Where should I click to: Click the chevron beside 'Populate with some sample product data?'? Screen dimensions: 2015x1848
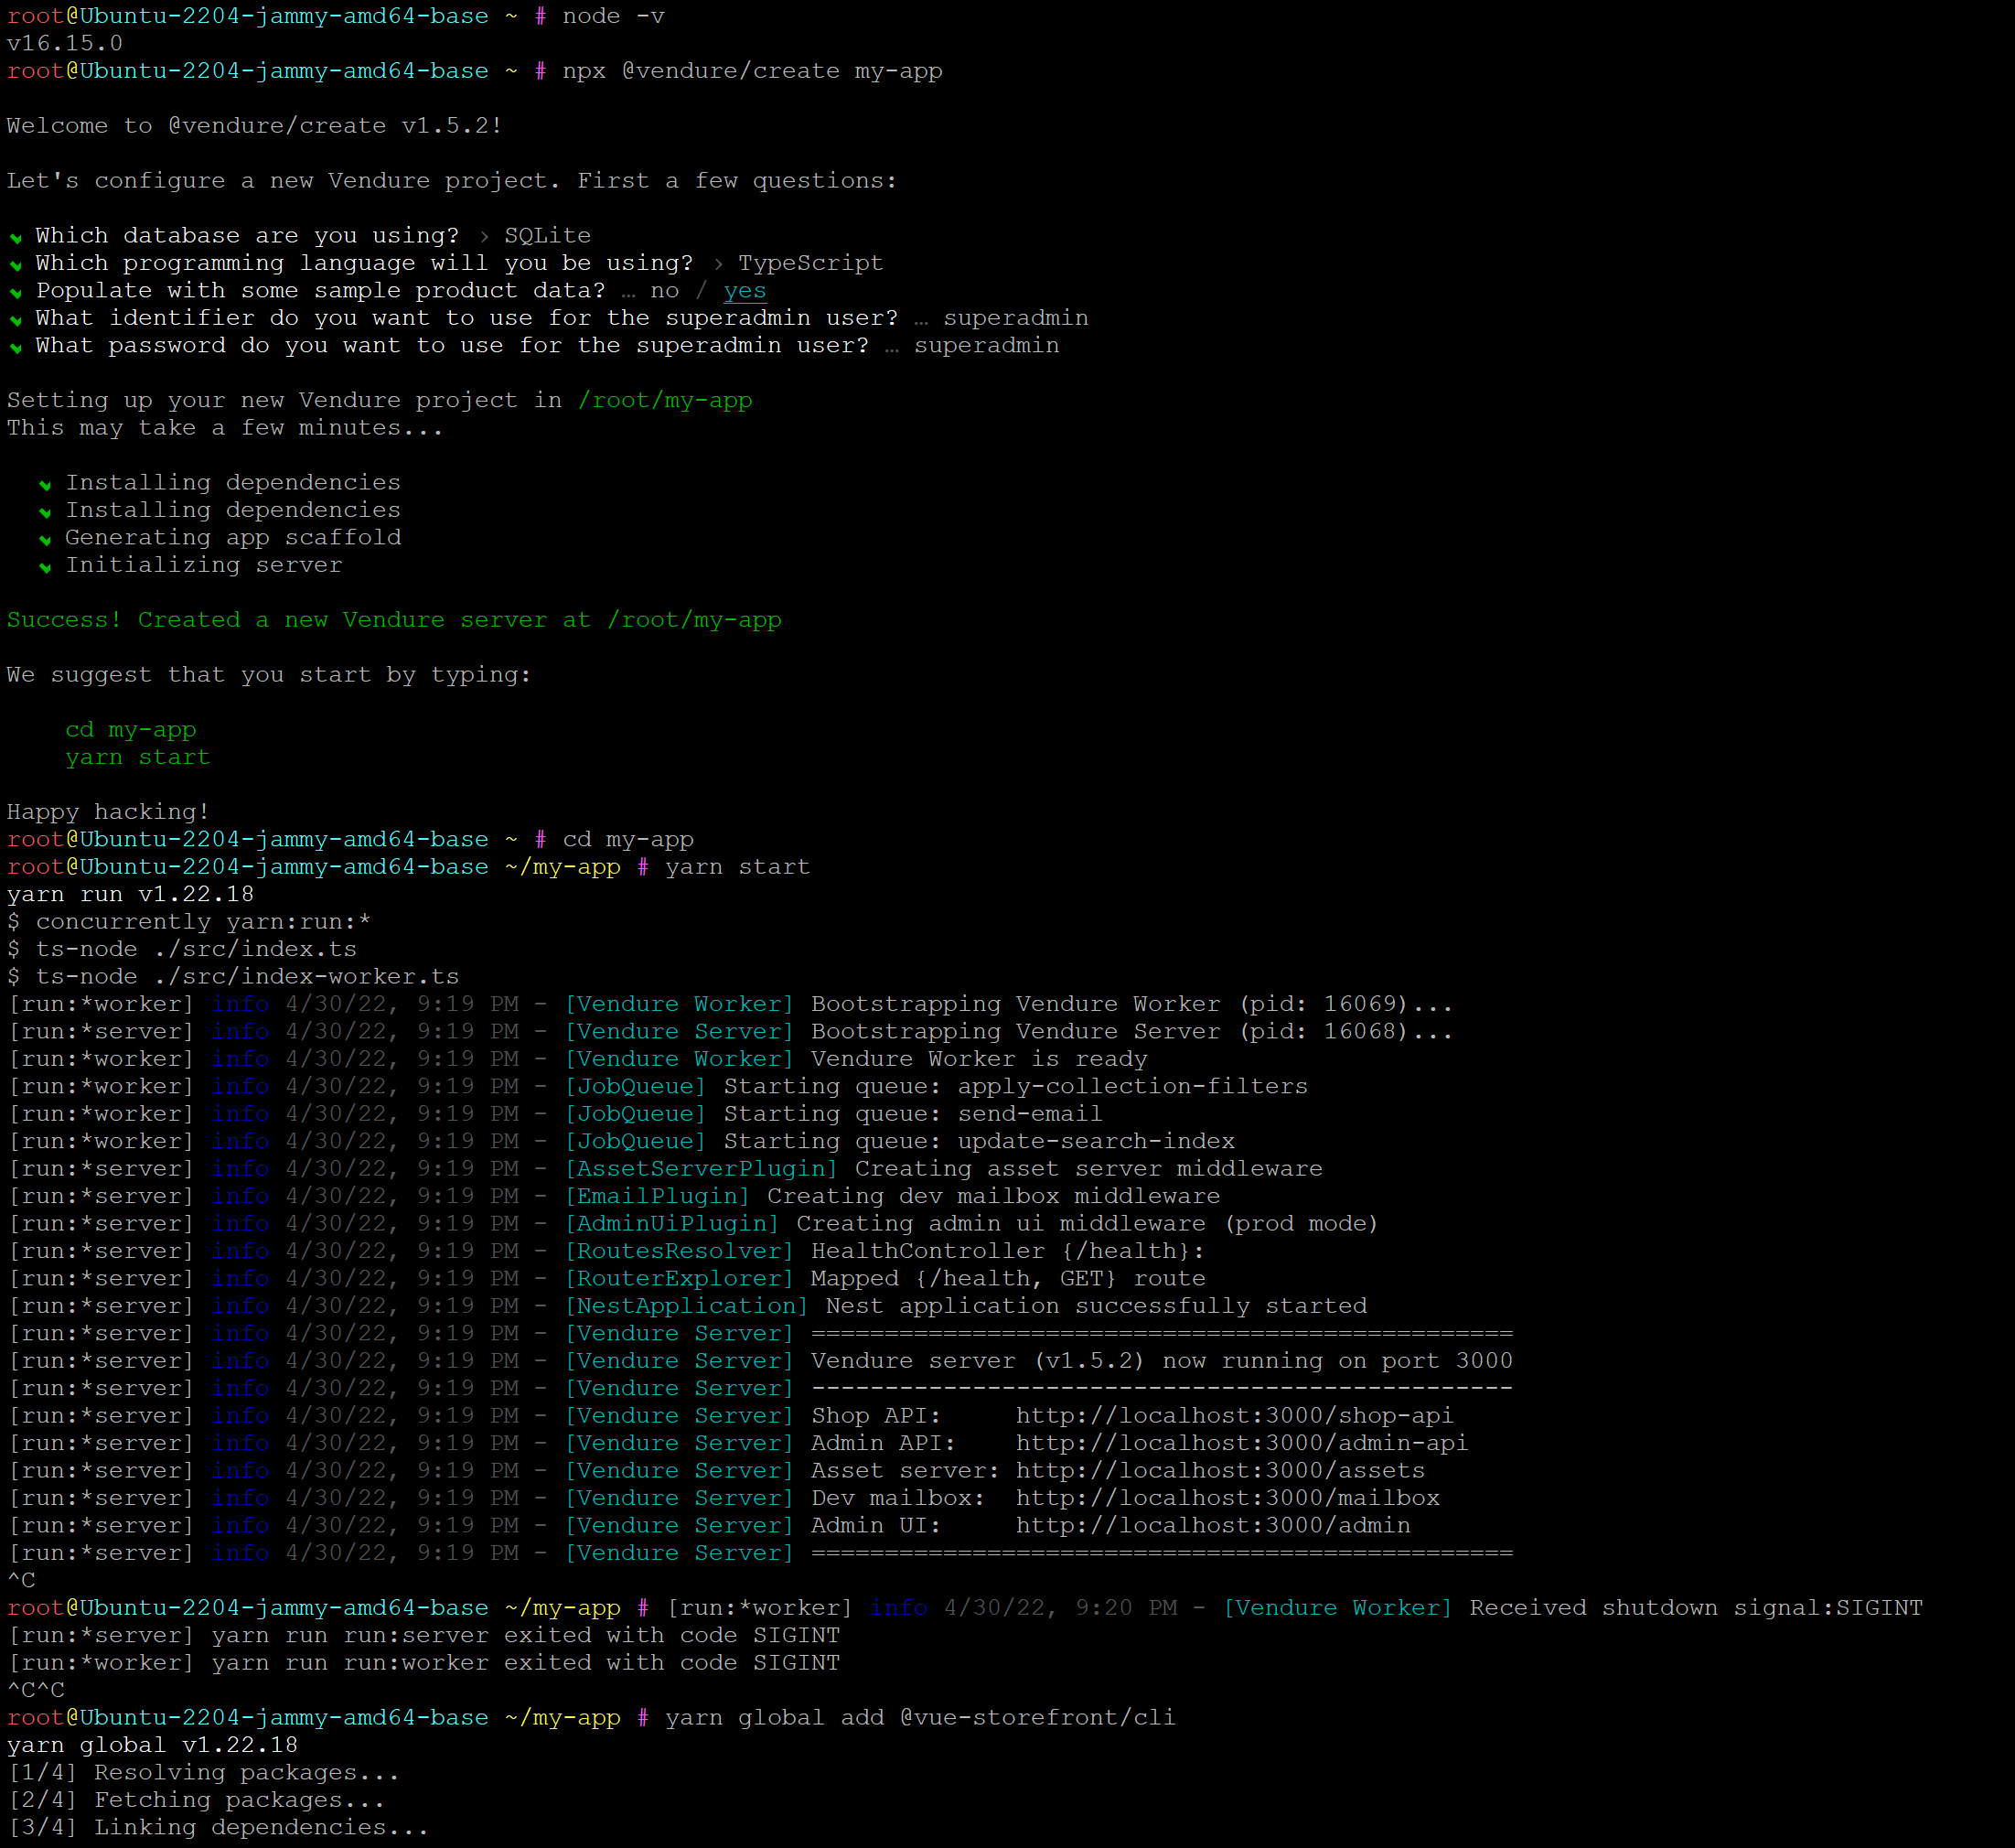15,293
